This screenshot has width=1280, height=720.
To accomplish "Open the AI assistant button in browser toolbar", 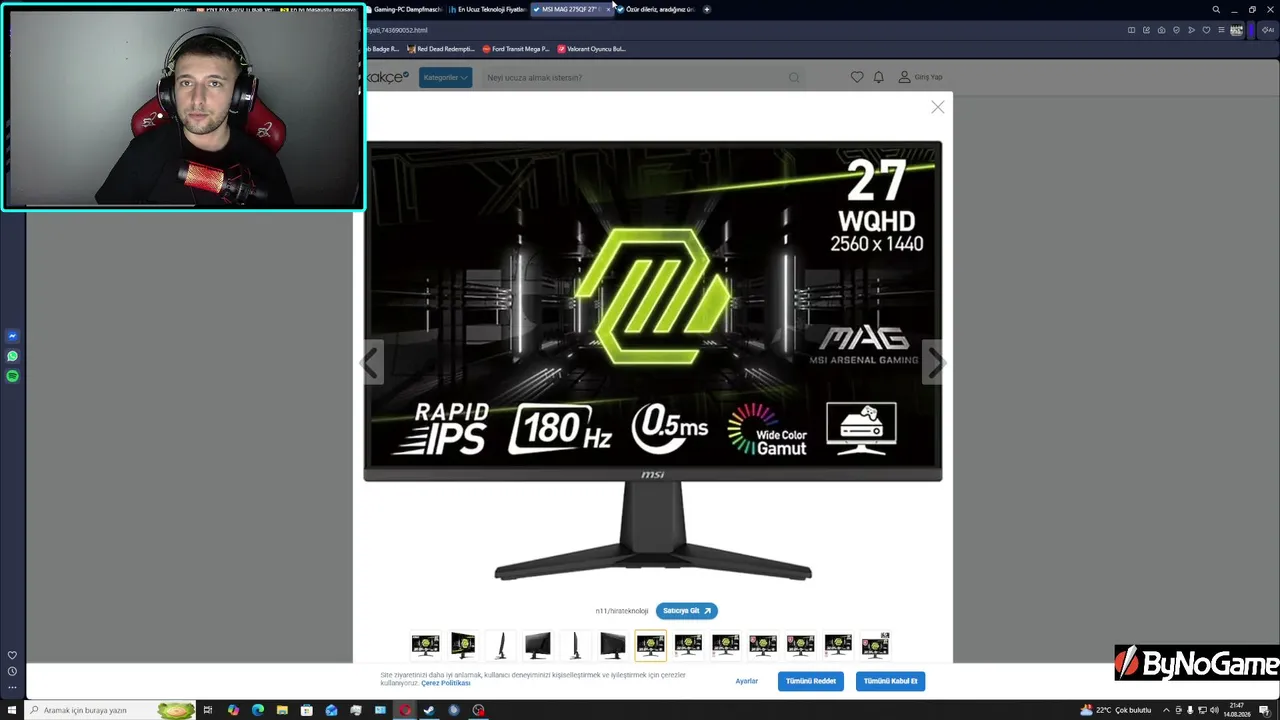I will 1267,30.
